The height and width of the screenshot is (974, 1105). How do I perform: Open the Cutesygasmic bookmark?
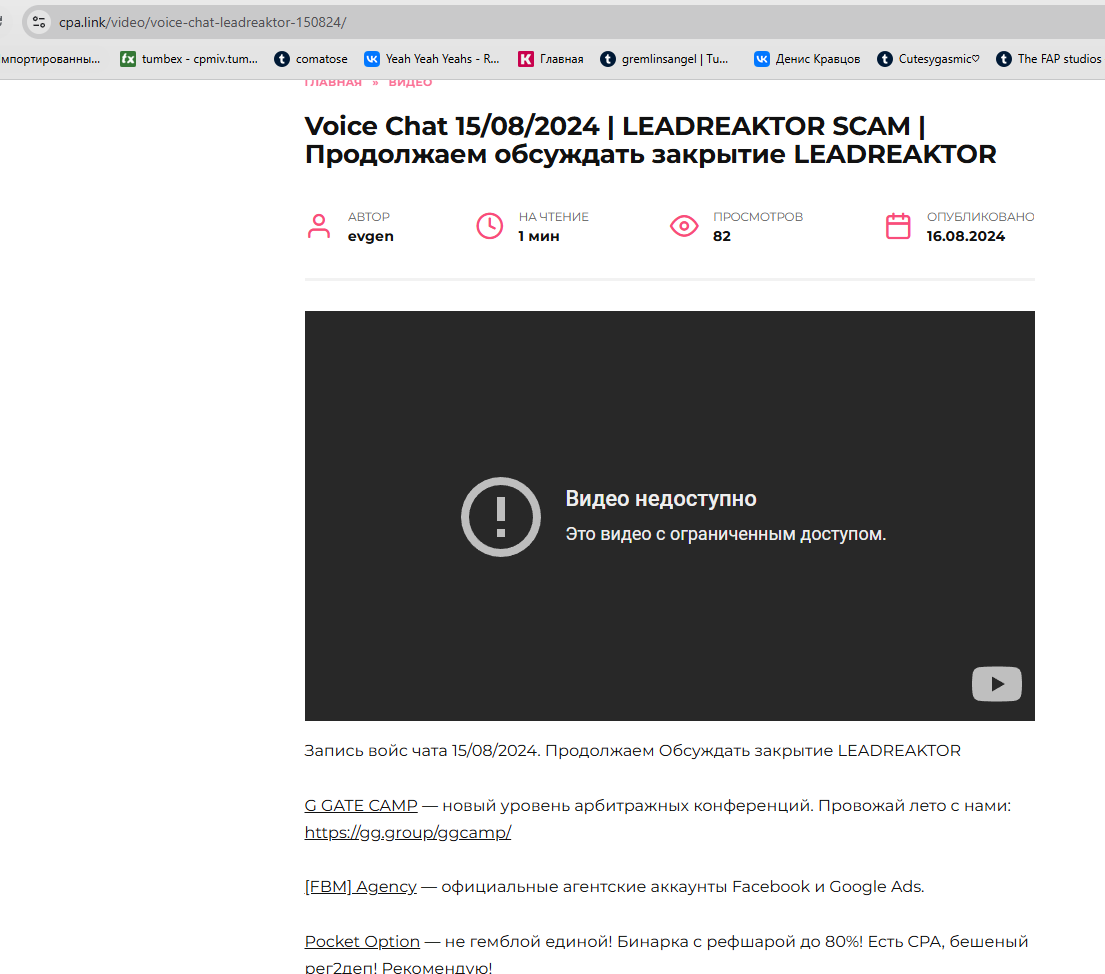[928, 59]
